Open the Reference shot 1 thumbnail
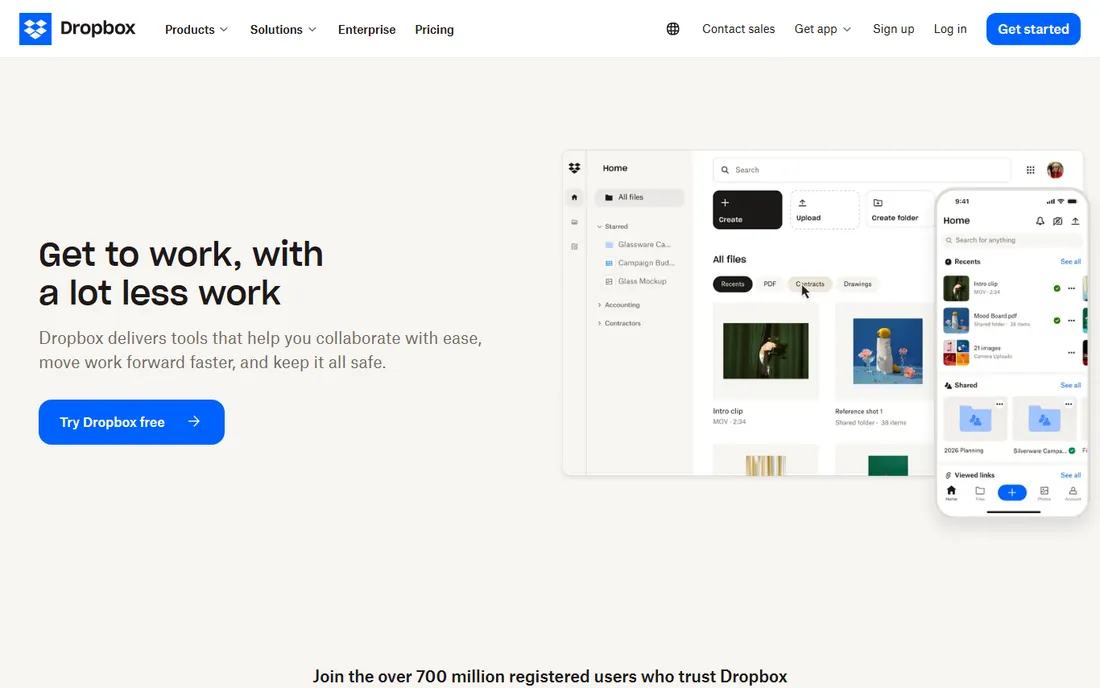This screenshot has height=688, width=1100. click(x=887, y=351)
